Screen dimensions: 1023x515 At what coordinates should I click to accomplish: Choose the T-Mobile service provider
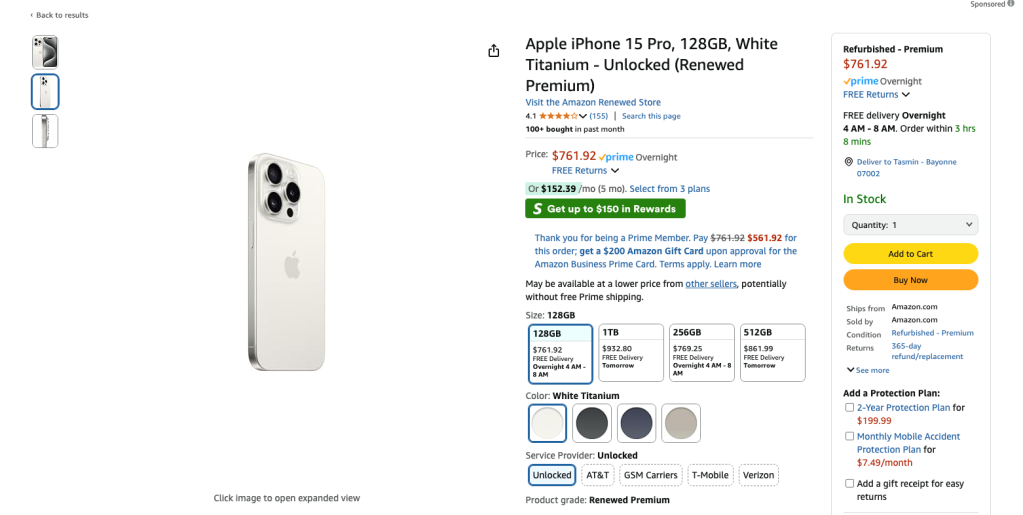point(711,475)
